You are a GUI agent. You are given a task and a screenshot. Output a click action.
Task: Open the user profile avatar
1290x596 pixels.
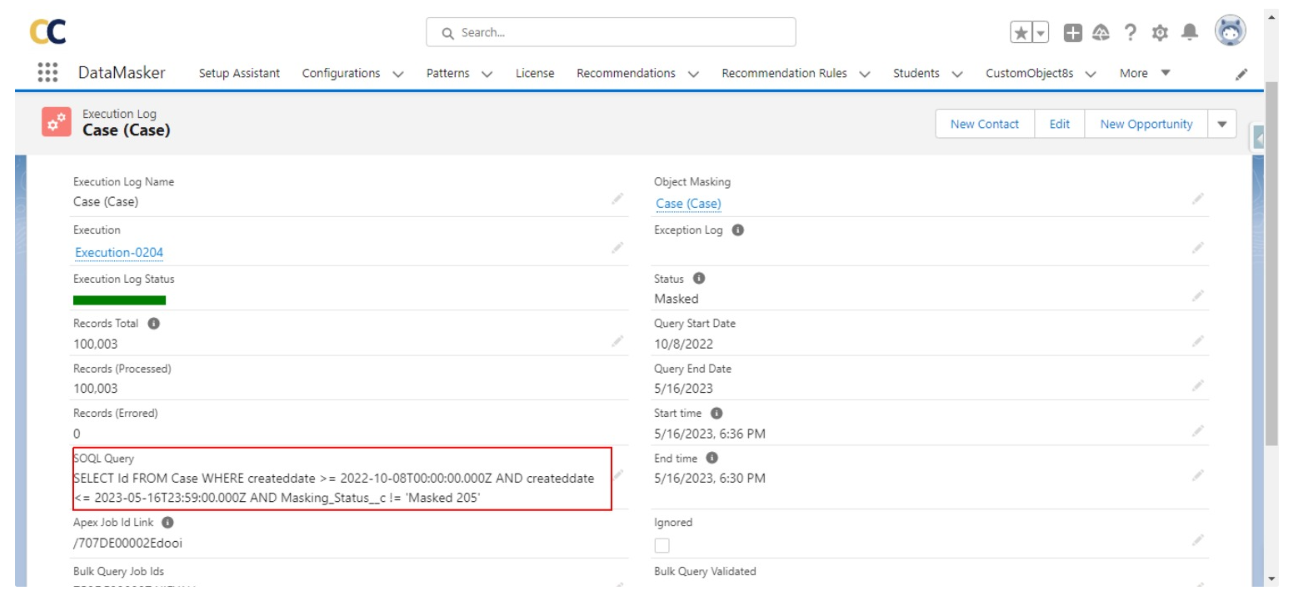1230,31
